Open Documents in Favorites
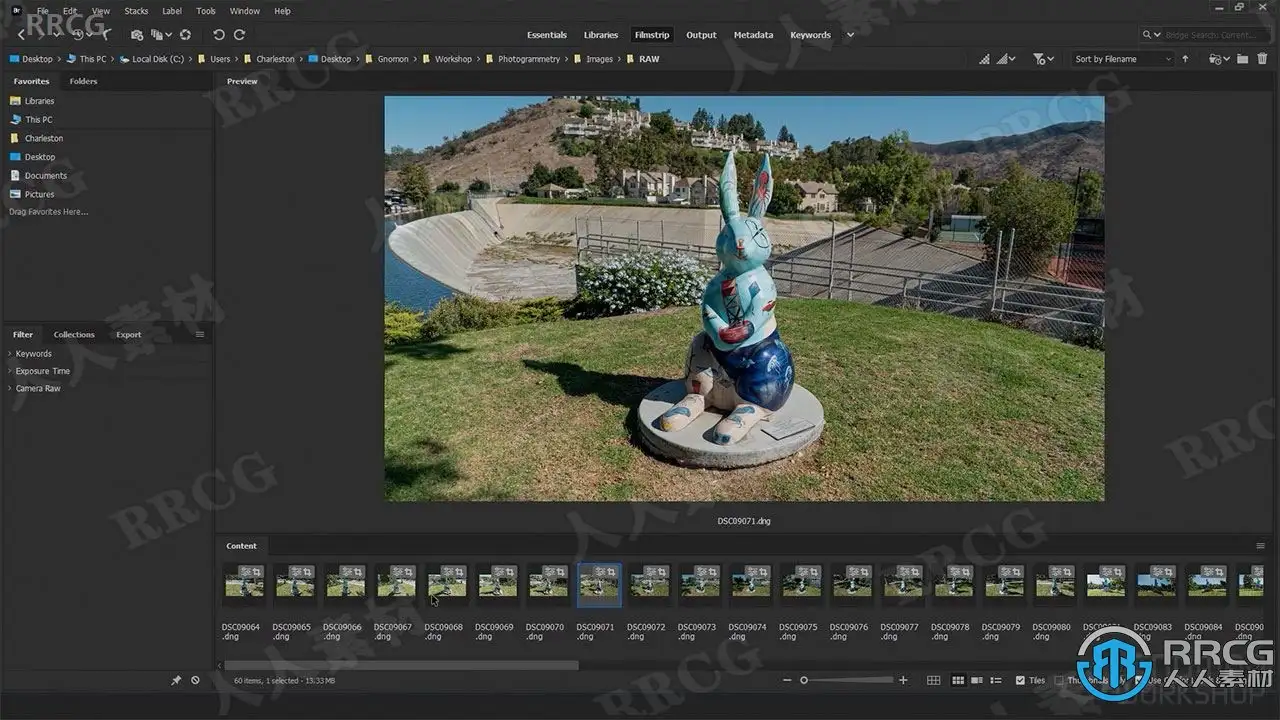The height and width of the screenshot is (720, 1280). [x=45, y=176]
